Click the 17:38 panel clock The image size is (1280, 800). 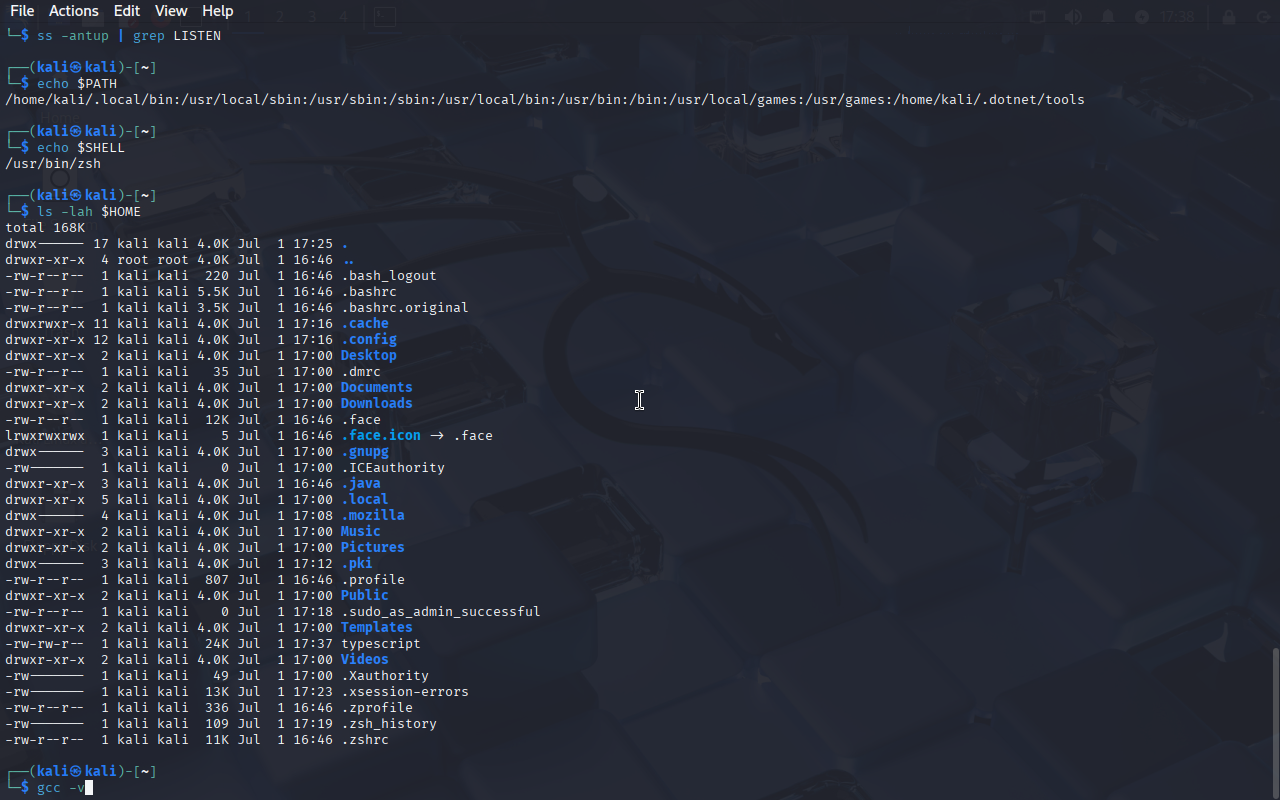point(1178,17)
